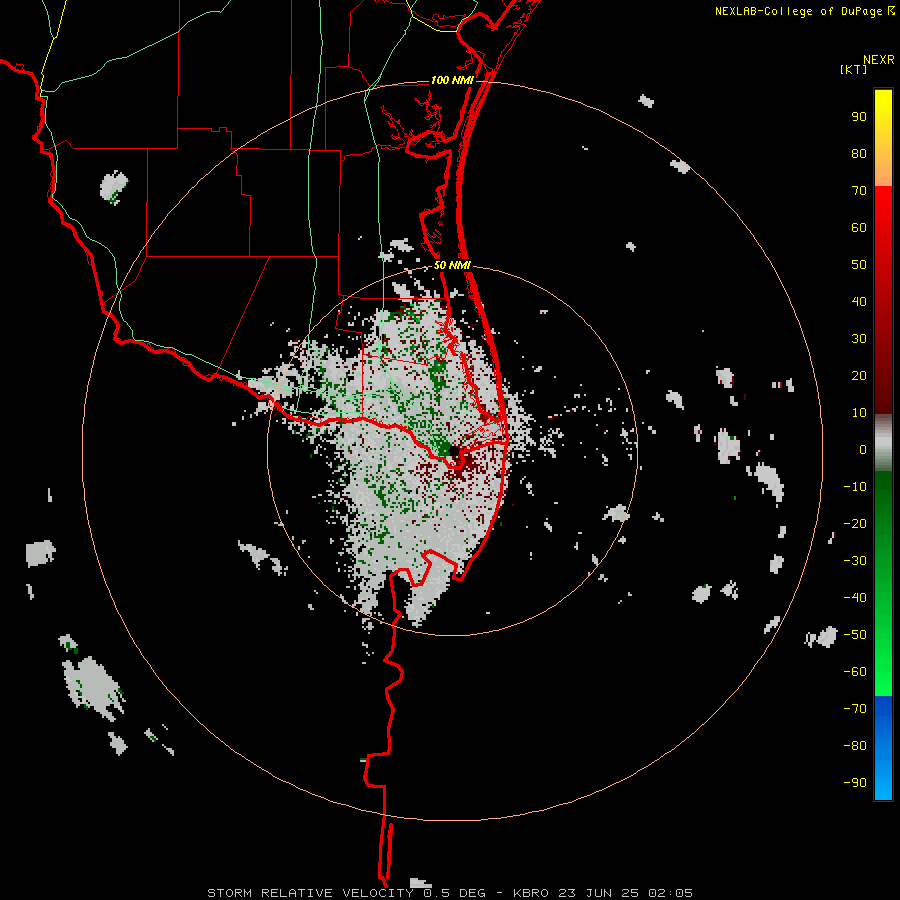The image size is (900, 900).
Task: Click the KBRO station identifier in caption
Action: [532, 893]
